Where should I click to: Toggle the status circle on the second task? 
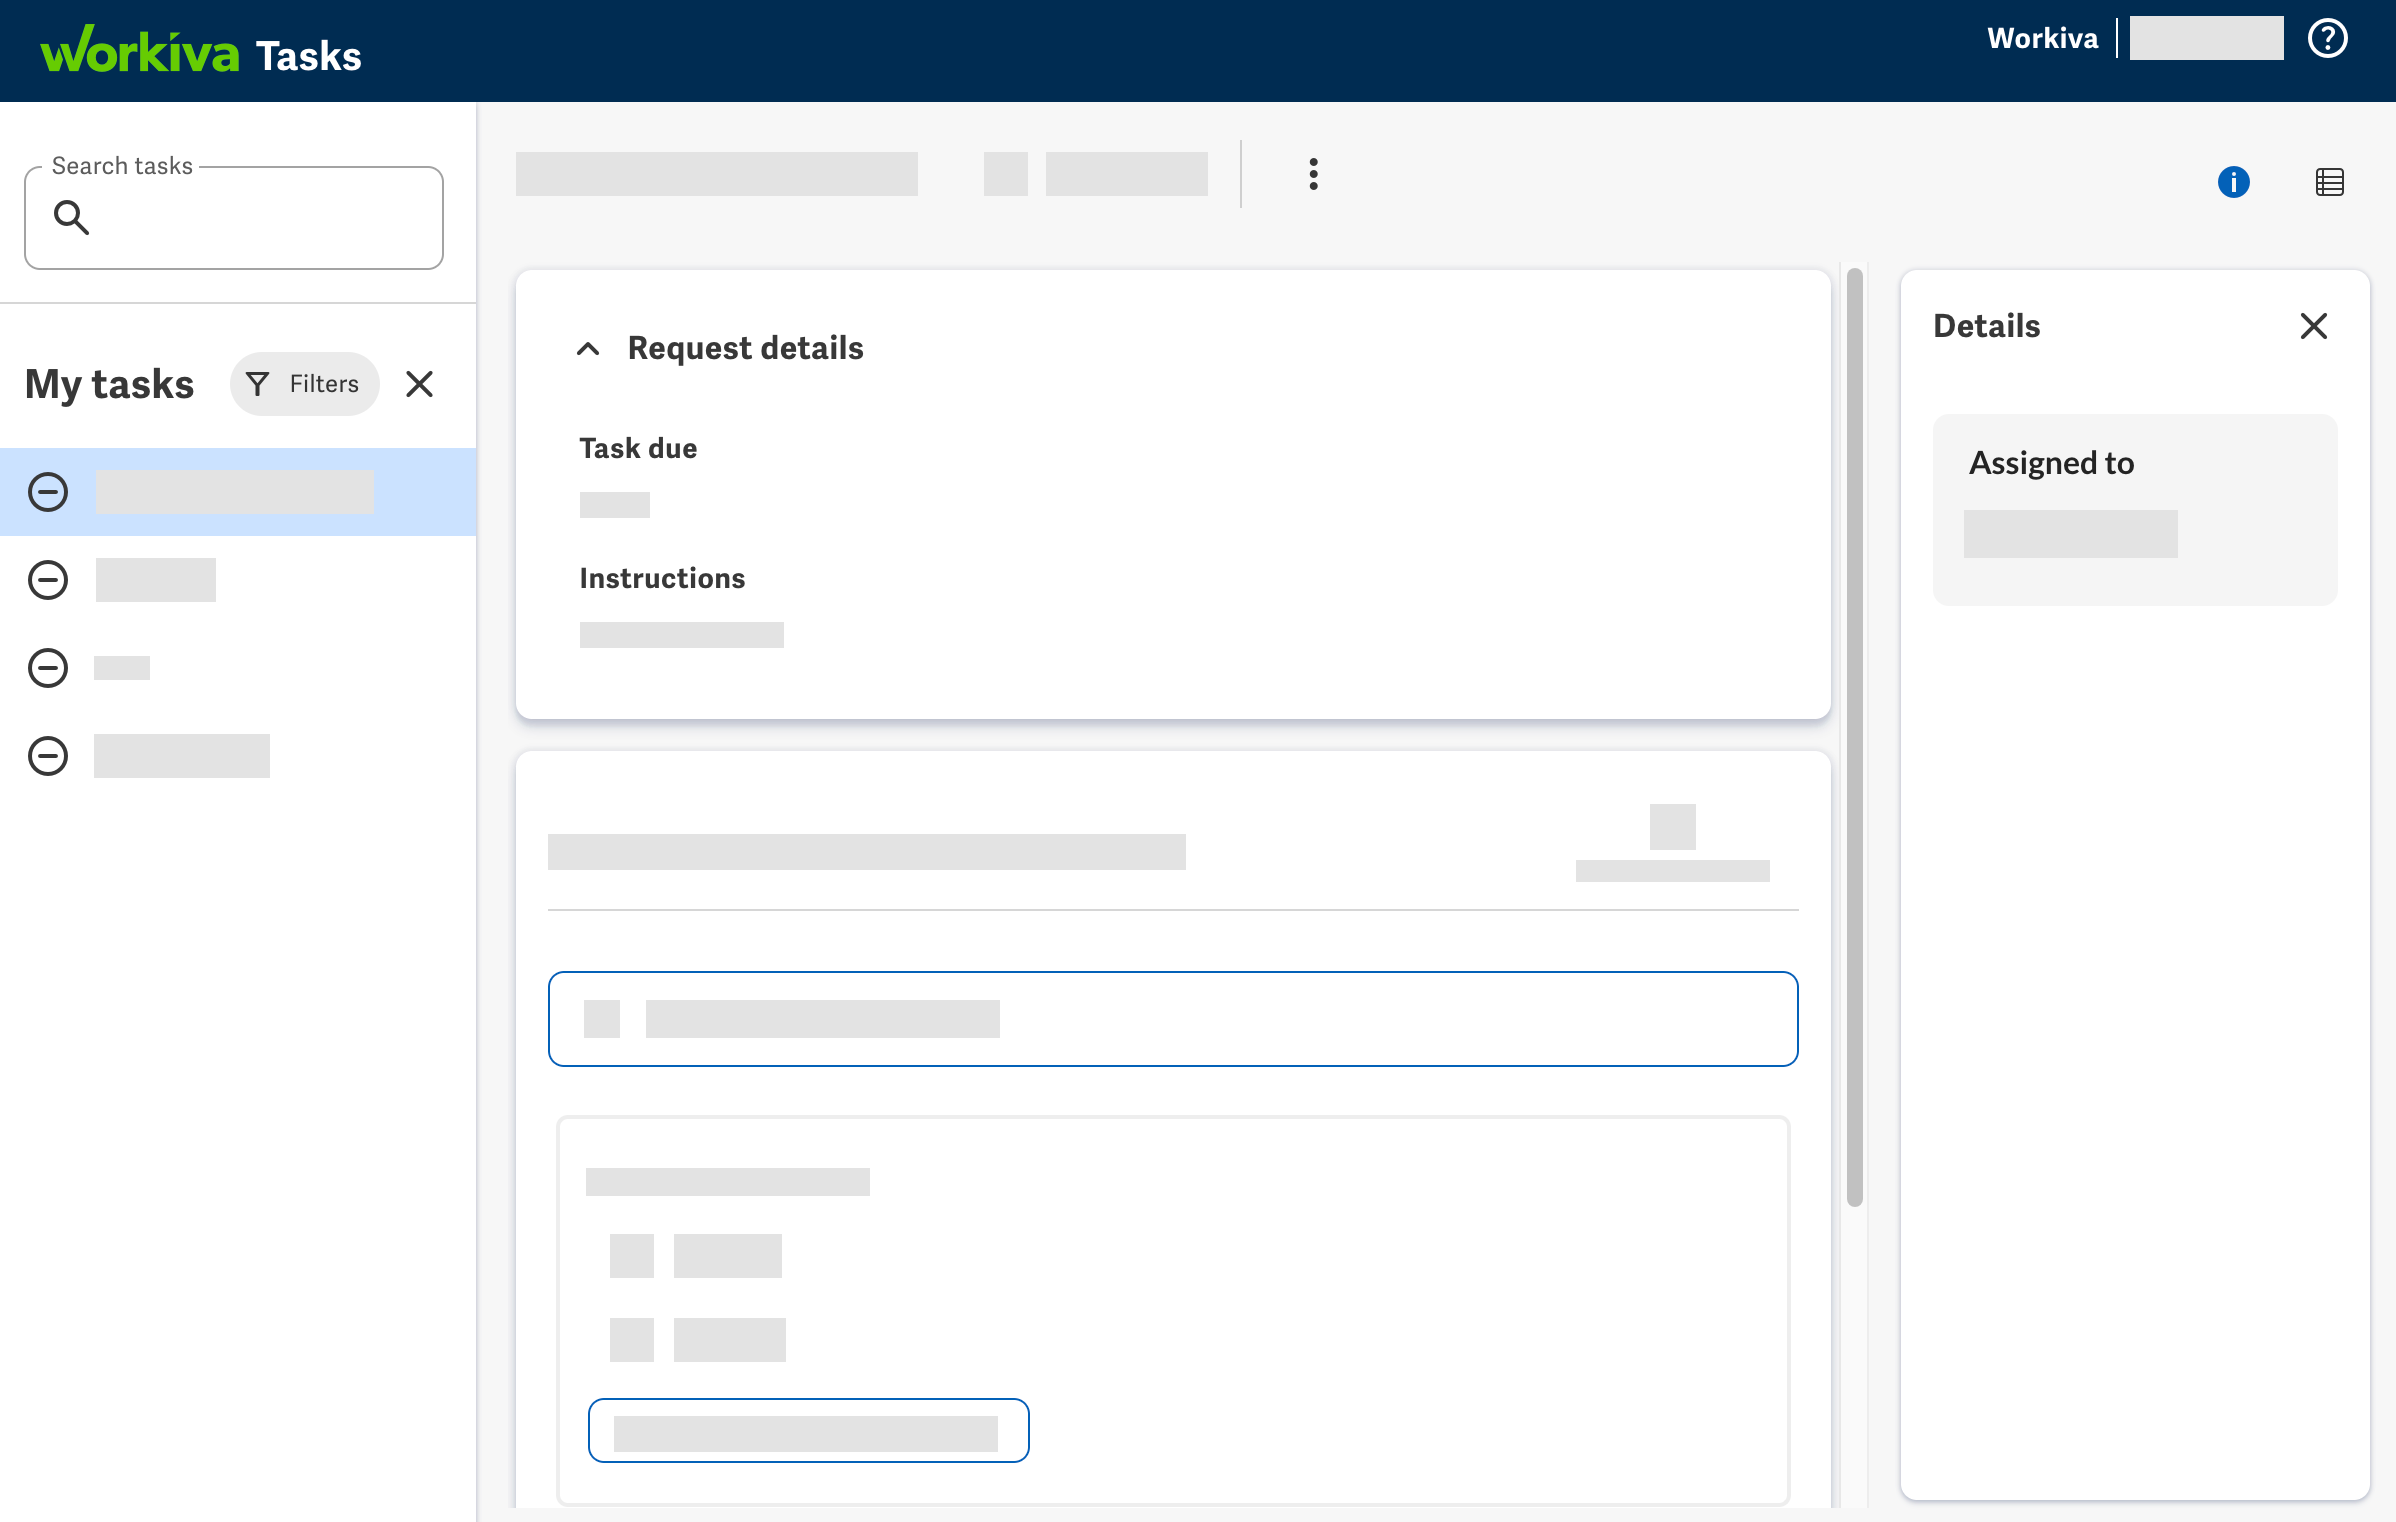pyautogui.click(x=47, y=580)
